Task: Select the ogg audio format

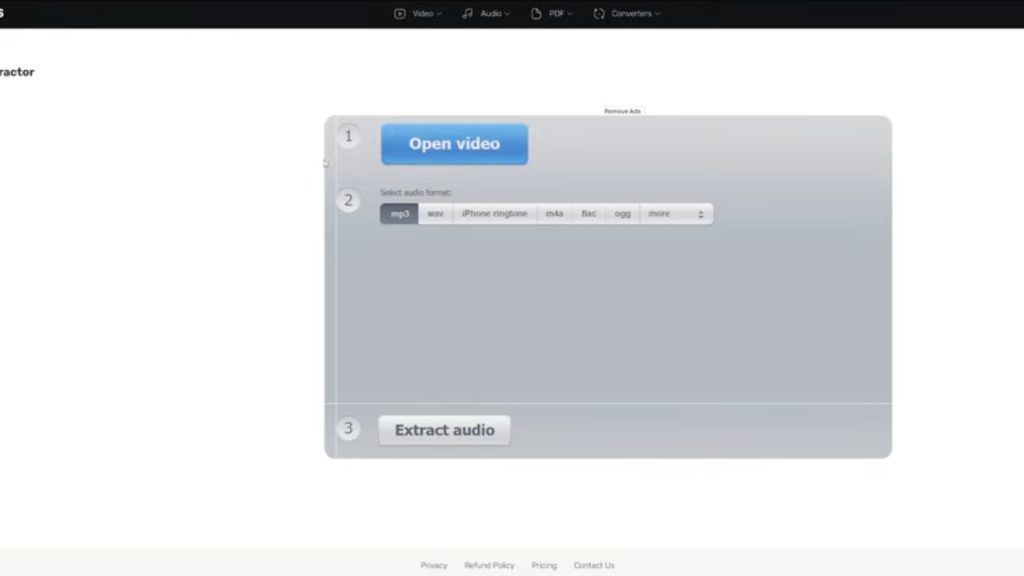Action: click(623, 214)
